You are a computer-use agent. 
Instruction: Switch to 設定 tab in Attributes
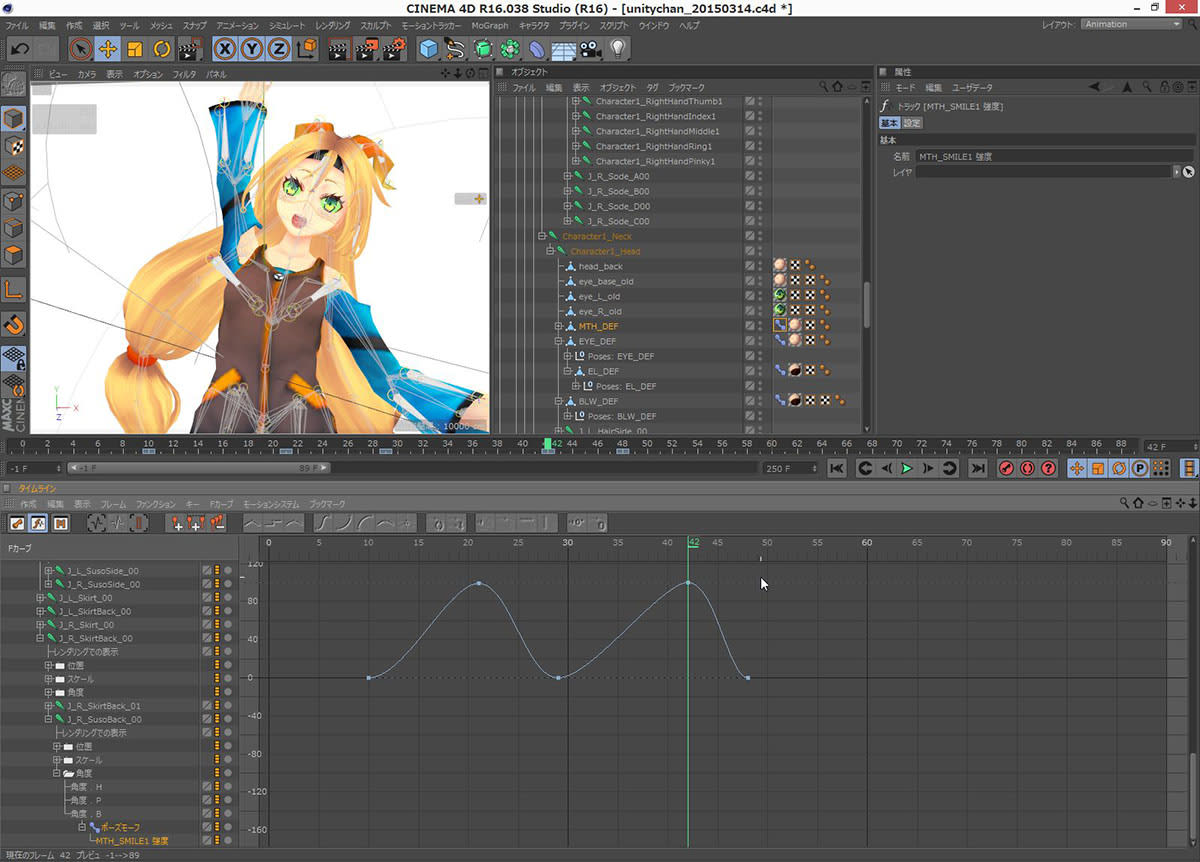pyautogui.click(x=911, y=123)
